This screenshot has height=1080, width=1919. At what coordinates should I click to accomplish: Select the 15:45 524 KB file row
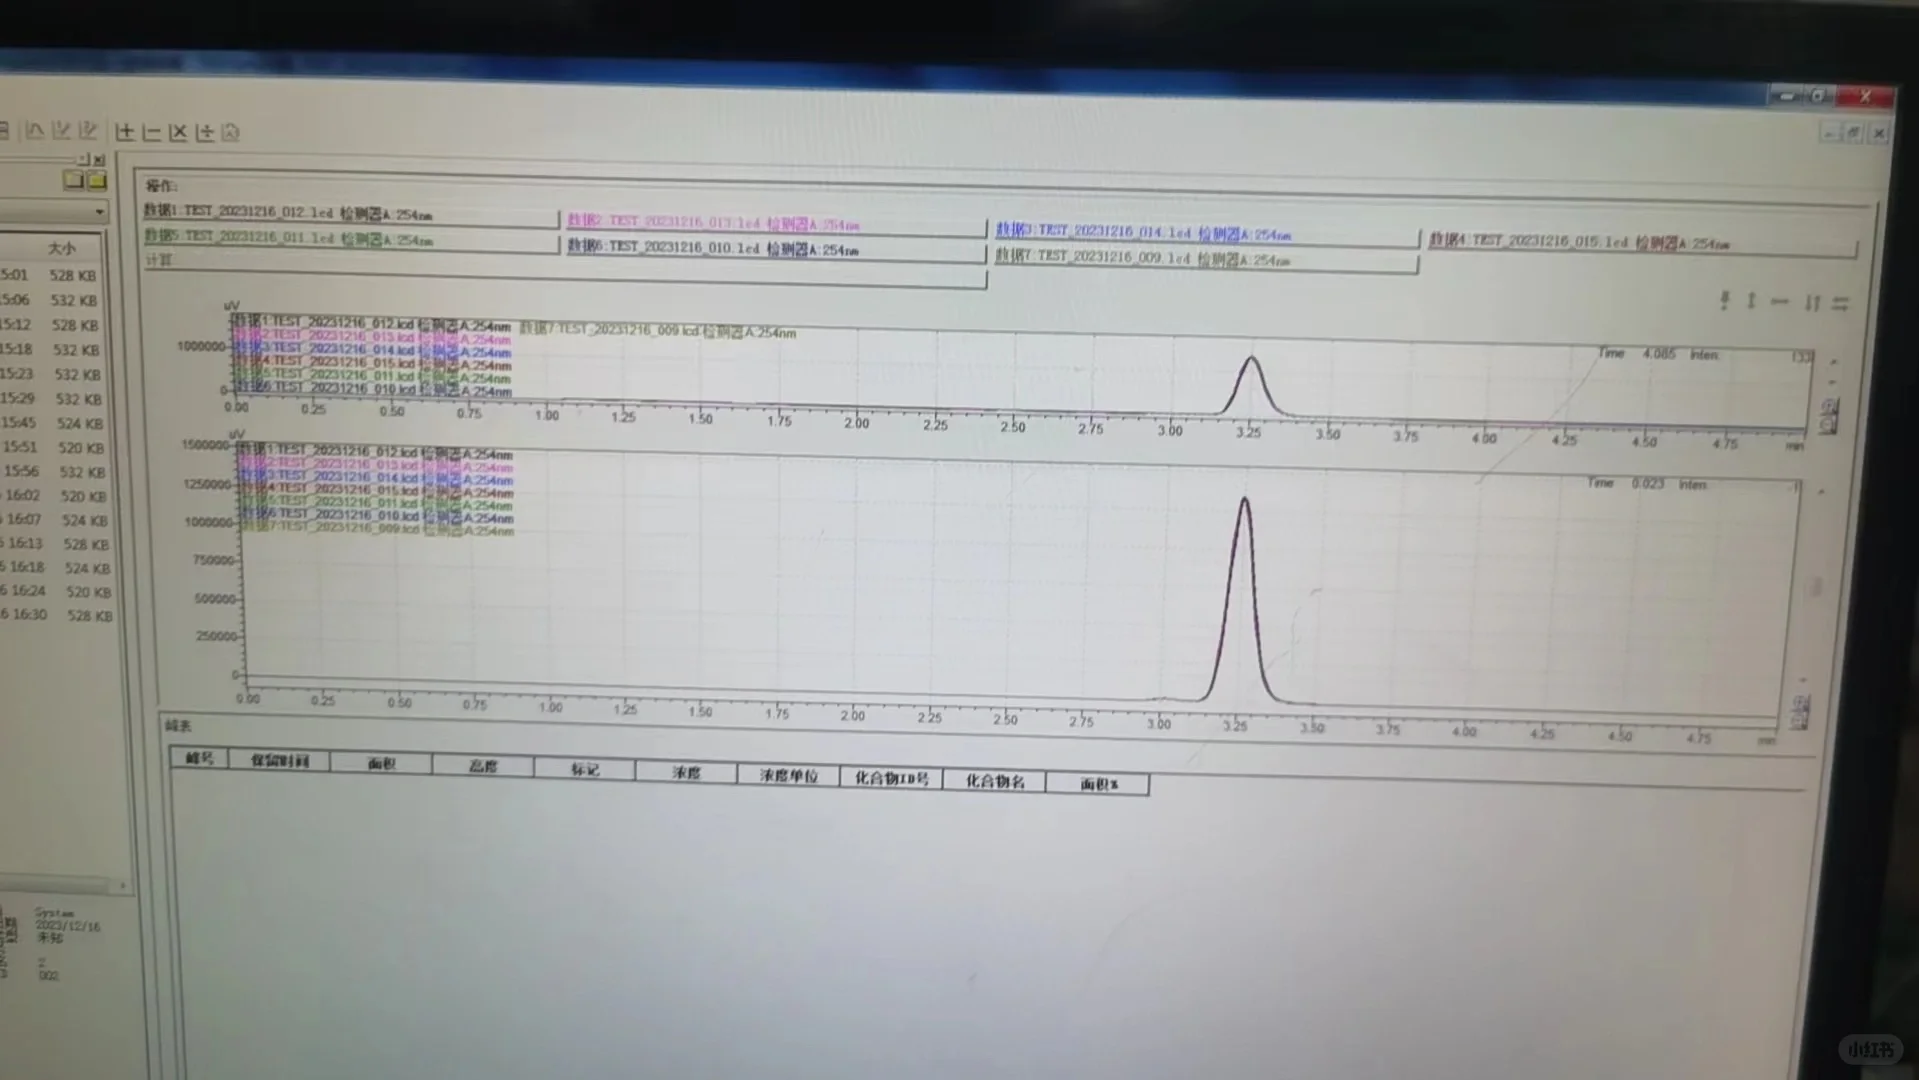pos(52,423)
